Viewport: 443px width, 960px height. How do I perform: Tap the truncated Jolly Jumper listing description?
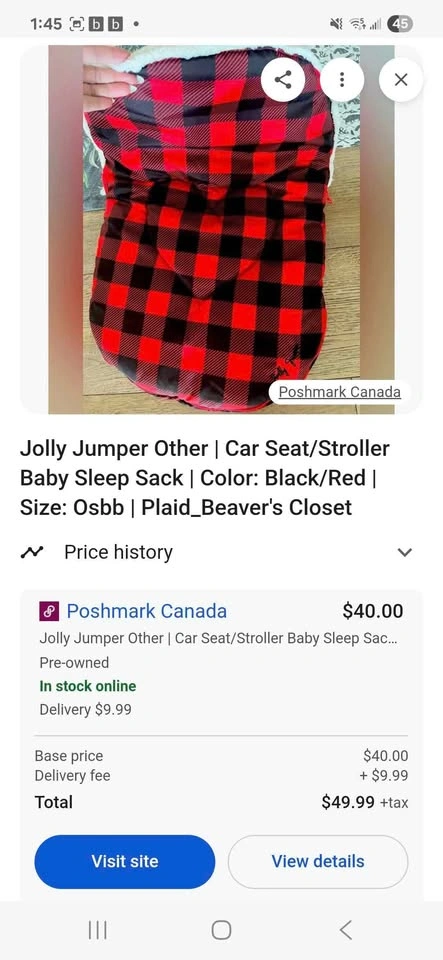pos(218,638)
